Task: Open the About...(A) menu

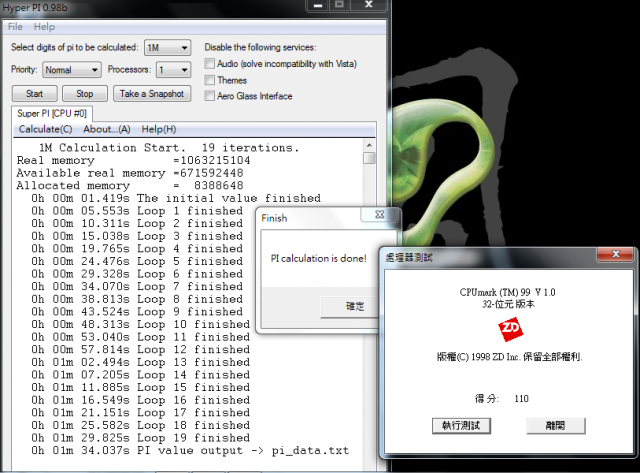Action: pos(107,129)
